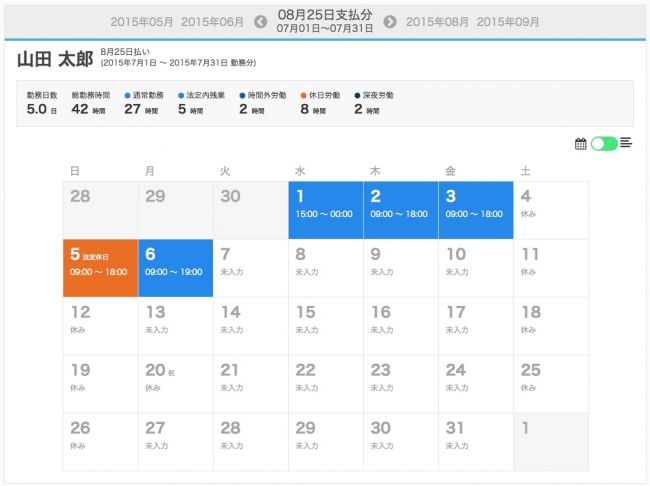Open July 6 shift 09:00～19:00

tap(175, 268)
